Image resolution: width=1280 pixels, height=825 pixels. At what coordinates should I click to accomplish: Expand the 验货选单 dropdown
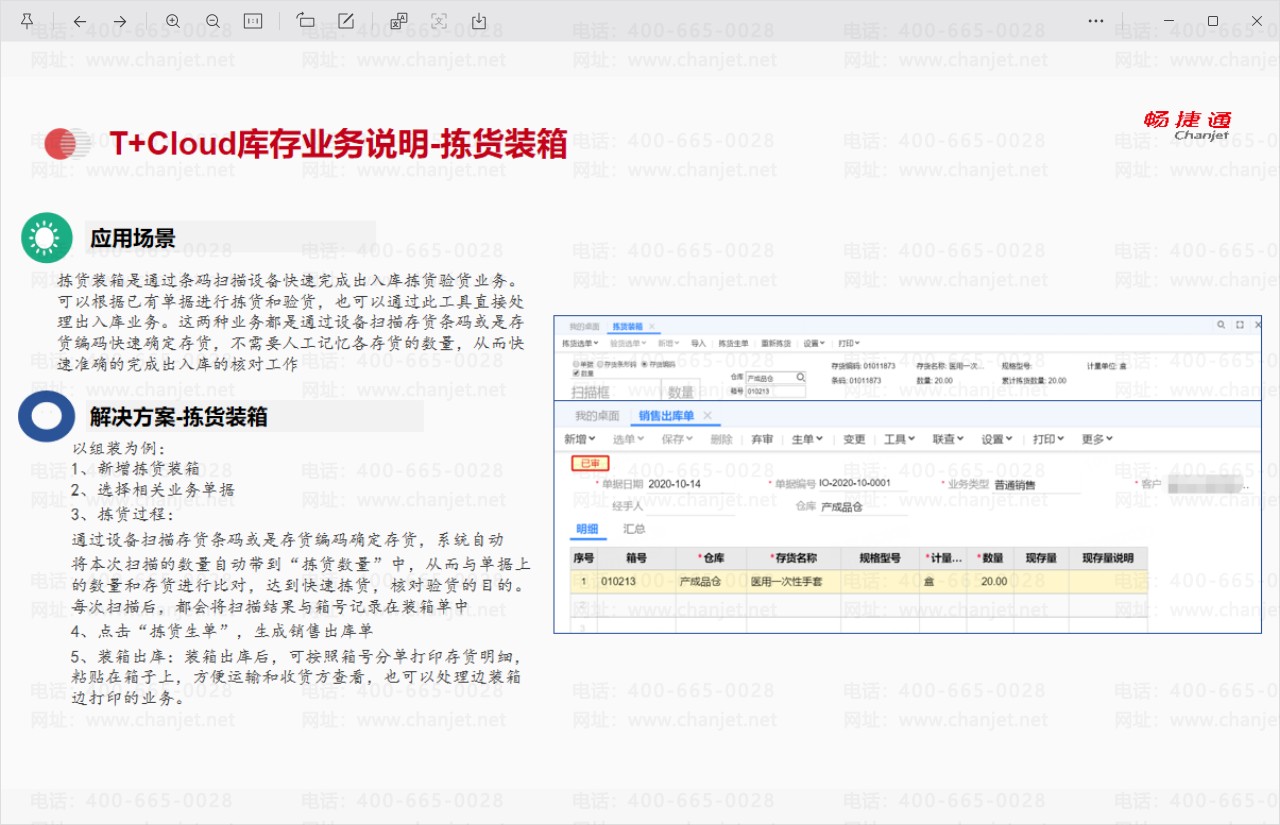coord(628,343)
